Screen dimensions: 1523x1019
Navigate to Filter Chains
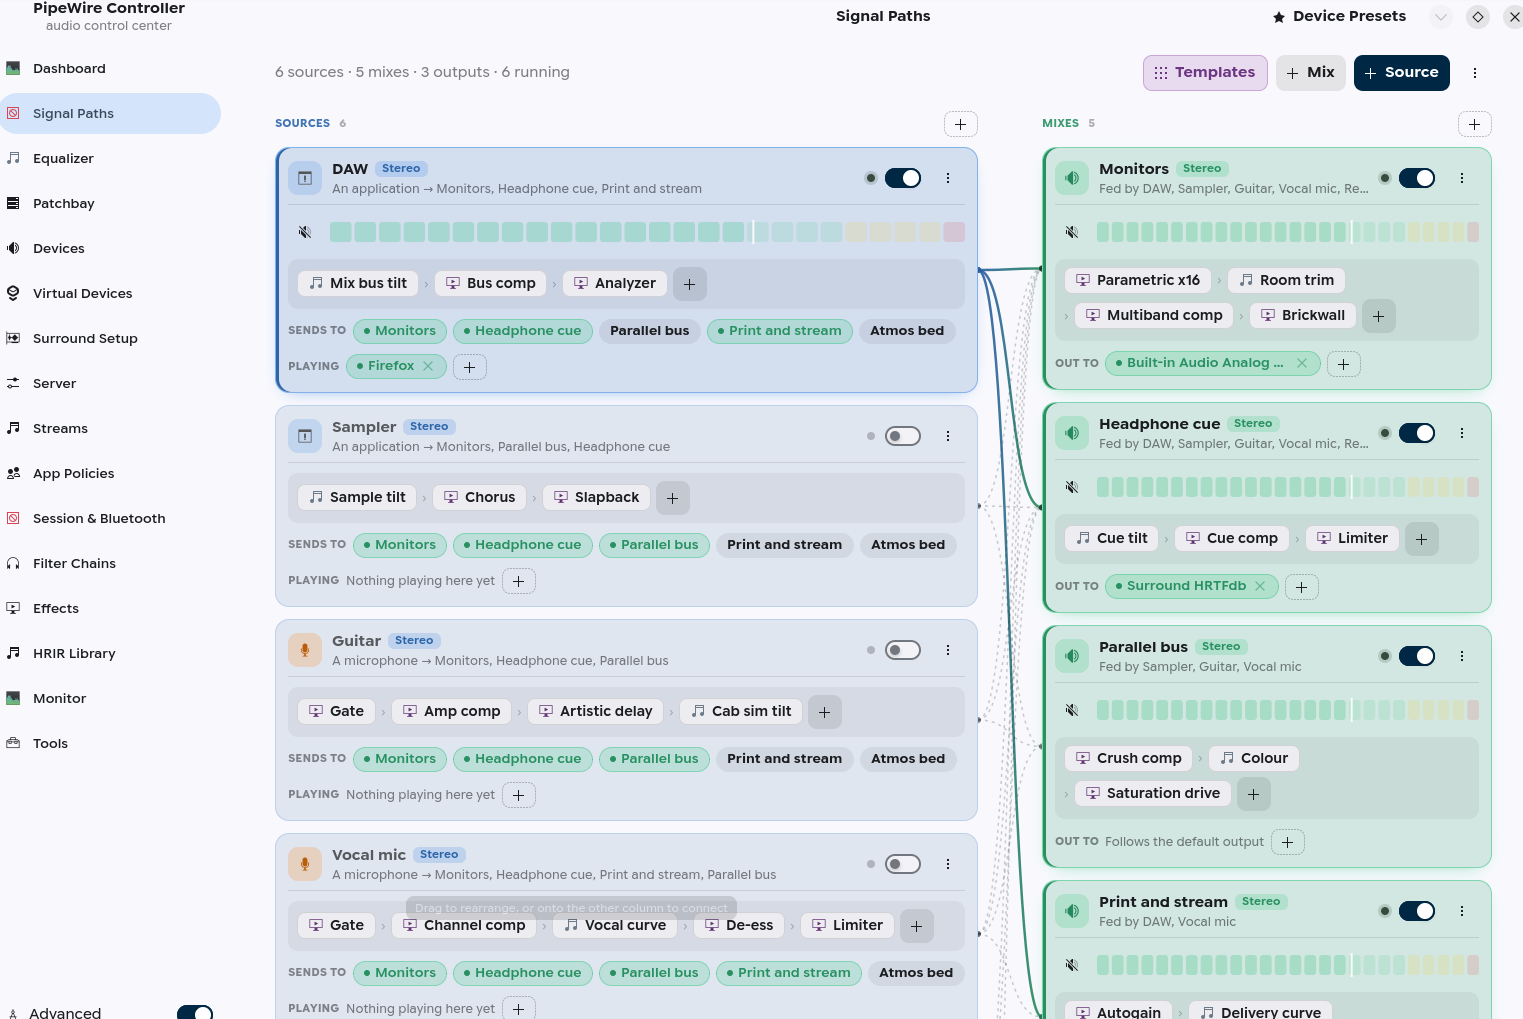point(110,564)
